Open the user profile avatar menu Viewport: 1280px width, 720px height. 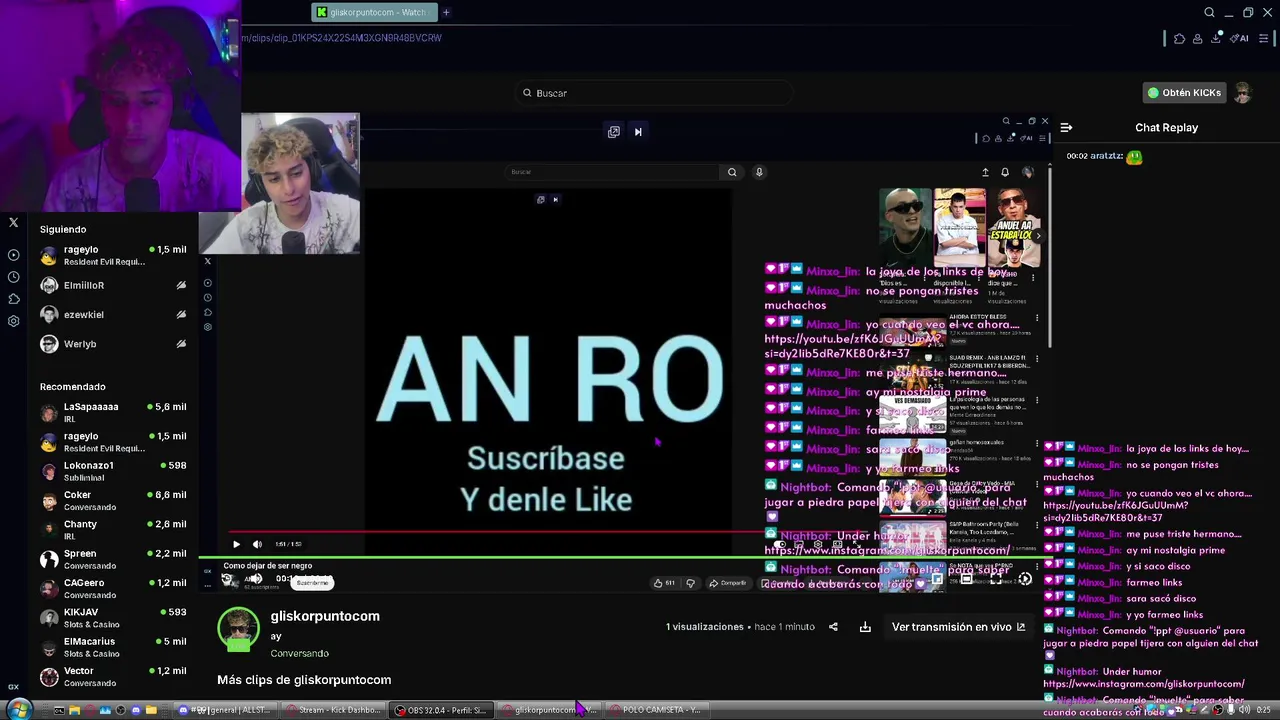tap(1243, 93)
